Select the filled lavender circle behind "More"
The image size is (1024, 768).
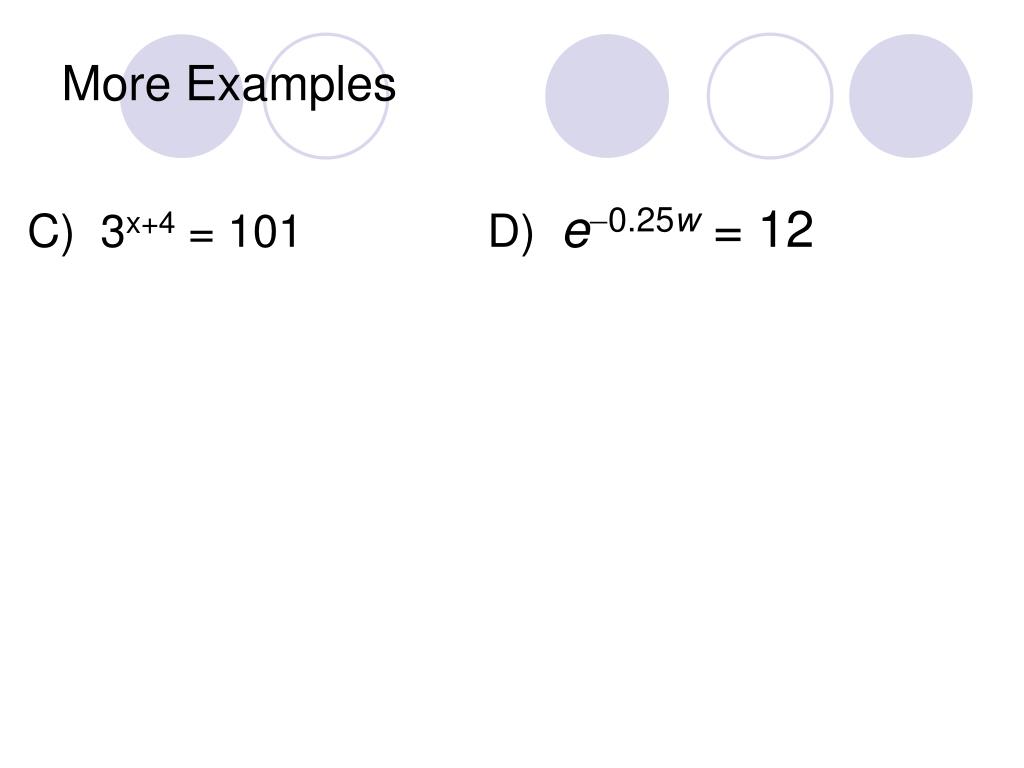(x=182, y=96)
